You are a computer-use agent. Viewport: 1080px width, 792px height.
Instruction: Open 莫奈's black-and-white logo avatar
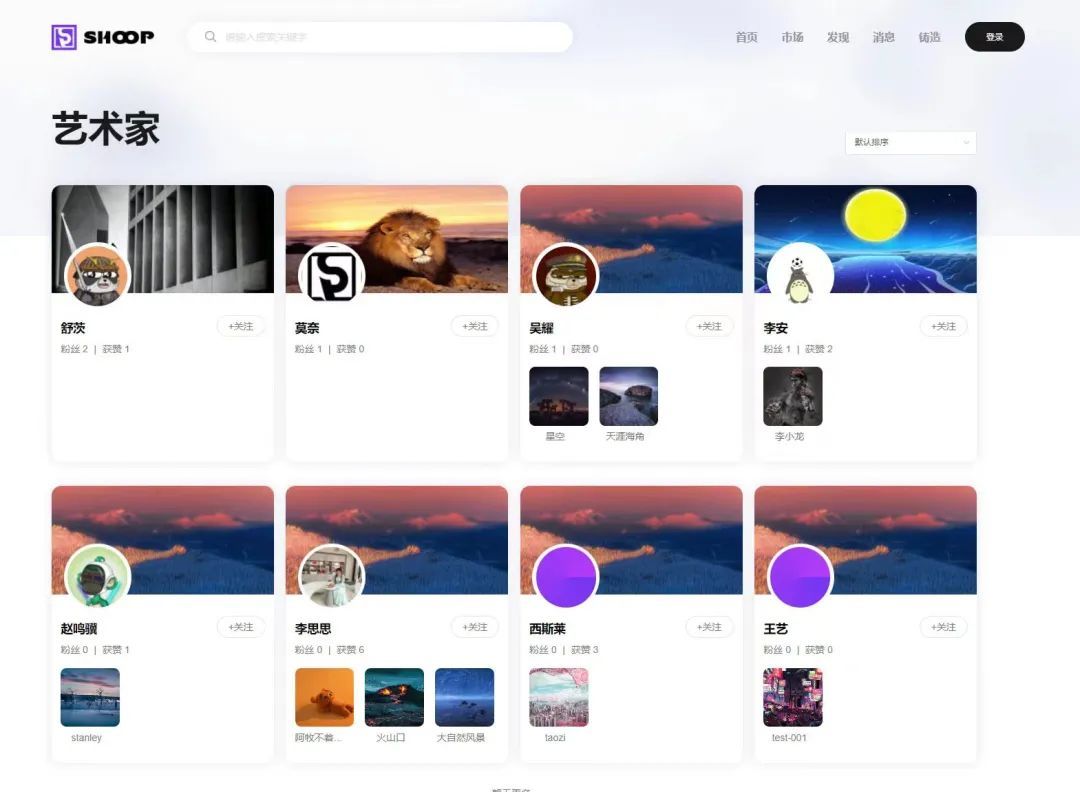tap(331, 275)
